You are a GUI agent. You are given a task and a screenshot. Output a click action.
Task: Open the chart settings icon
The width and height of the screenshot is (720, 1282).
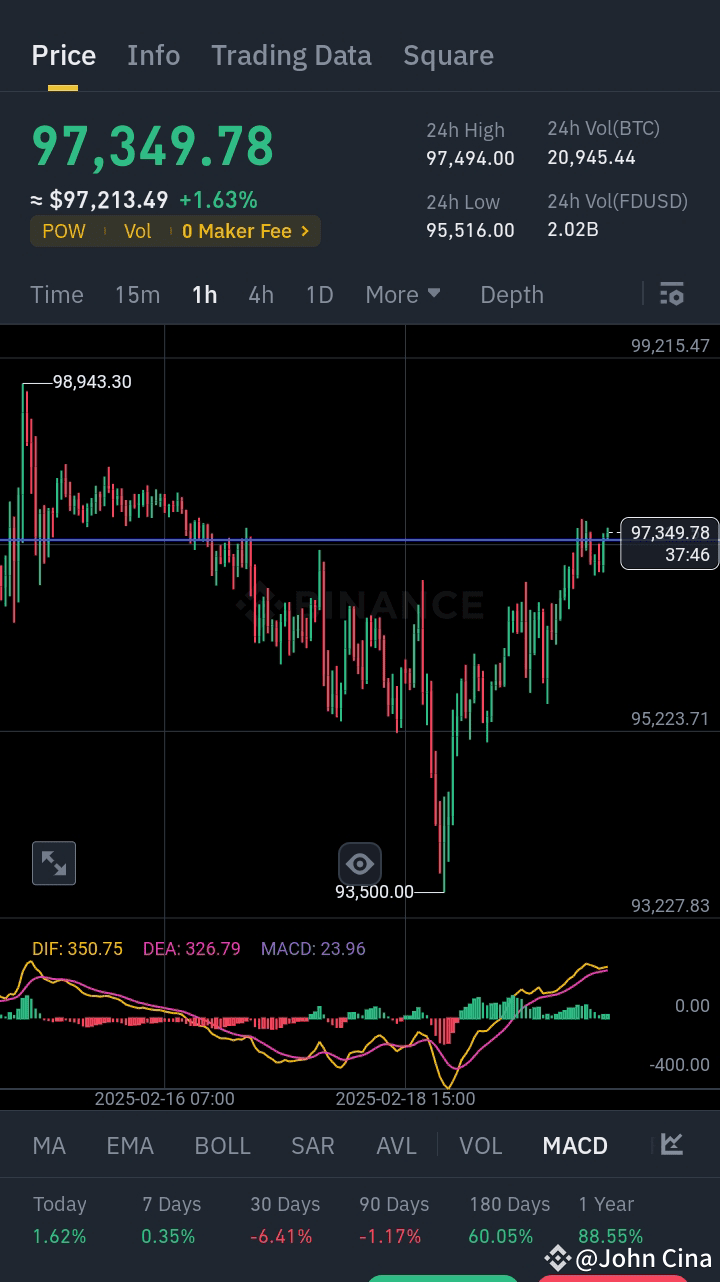click(672, 294)
